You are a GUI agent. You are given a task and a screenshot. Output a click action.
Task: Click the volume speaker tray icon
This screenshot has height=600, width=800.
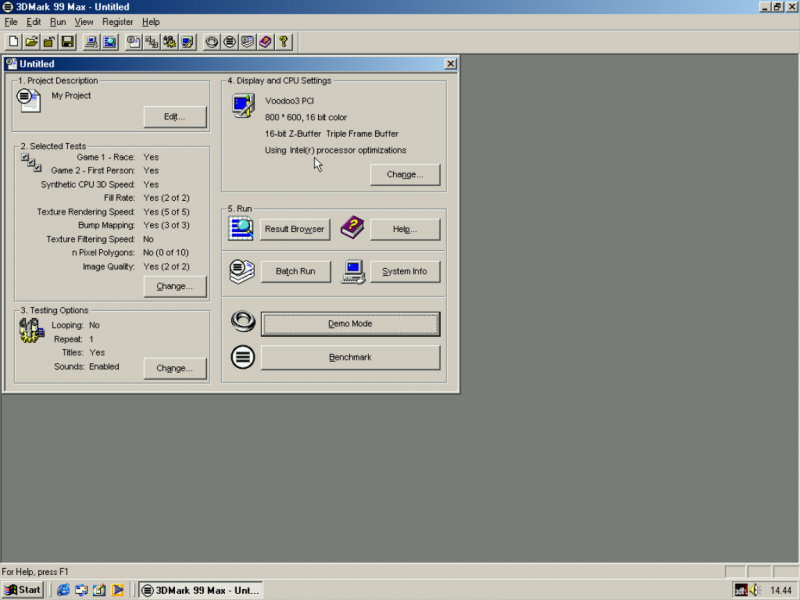[x=755, y=591]
